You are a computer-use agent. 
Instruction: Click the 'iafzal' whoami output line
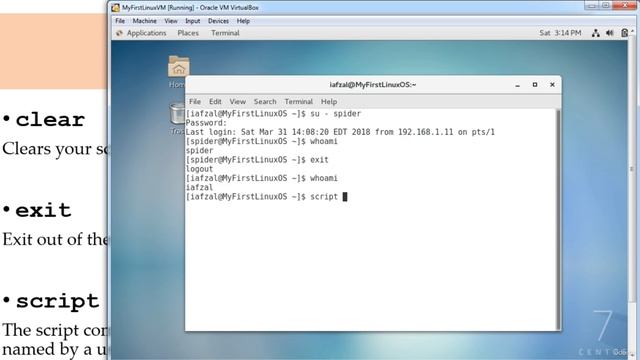(199, 187)
